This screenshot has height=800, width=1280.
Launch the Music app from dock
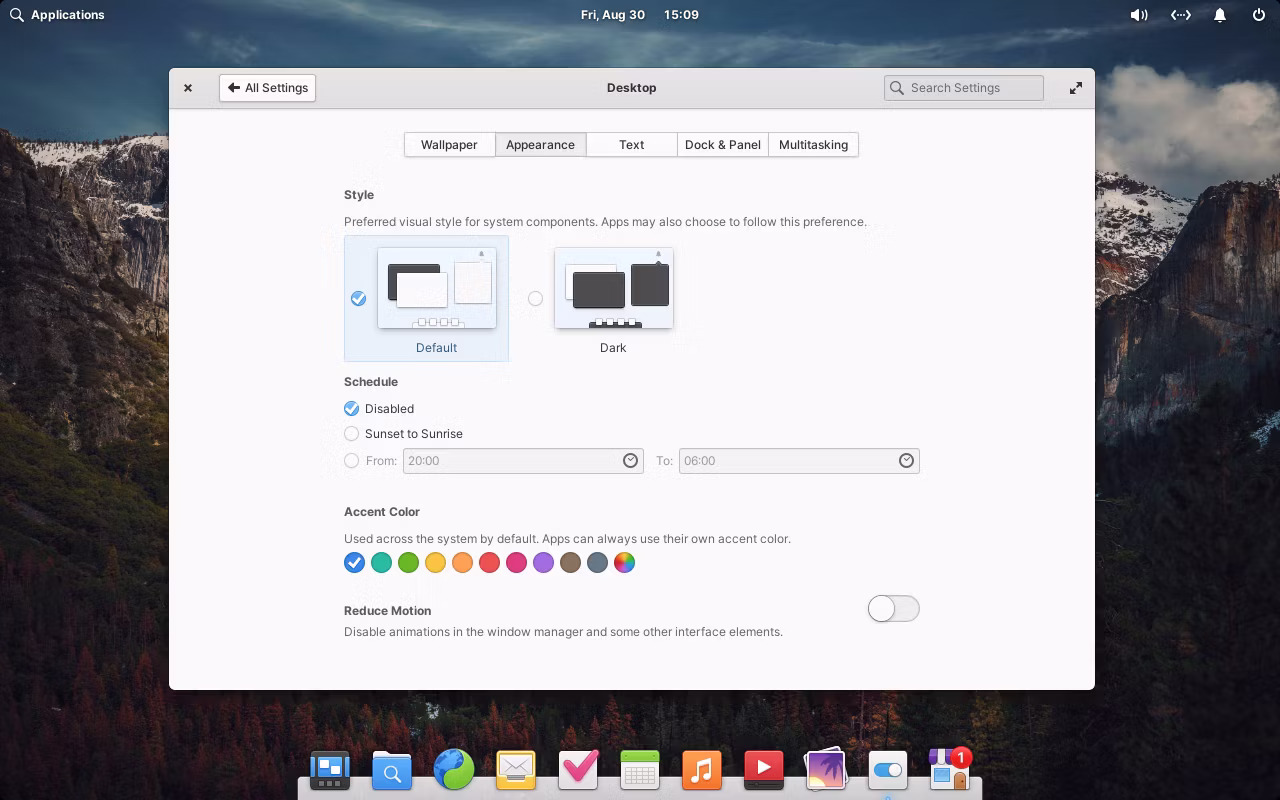[702, 770]
